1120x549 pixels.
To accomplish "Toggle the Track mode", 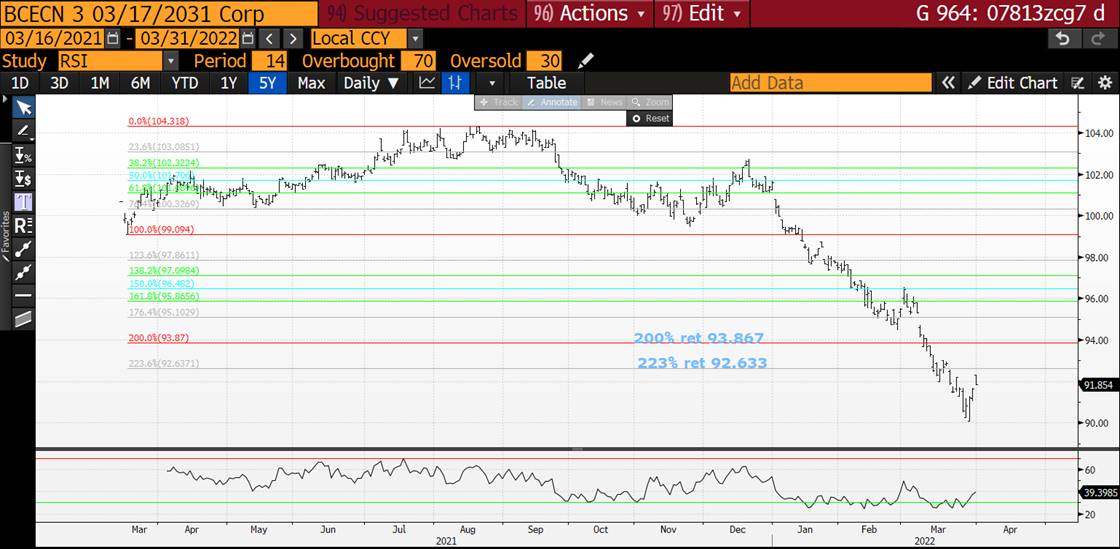I will pos(499,102).
